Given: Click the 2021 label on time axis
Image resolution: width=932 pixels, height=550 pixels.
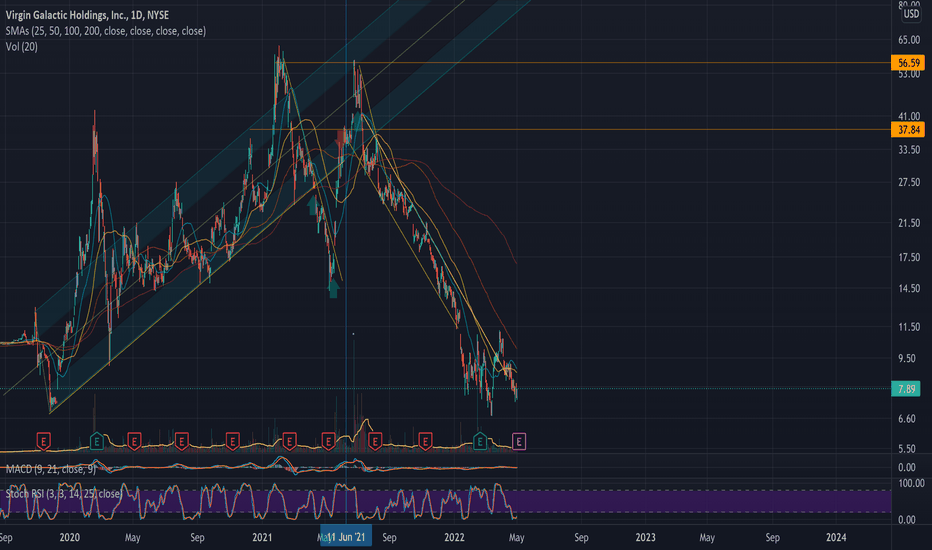Looking at the screenshot, I should 262,538.
